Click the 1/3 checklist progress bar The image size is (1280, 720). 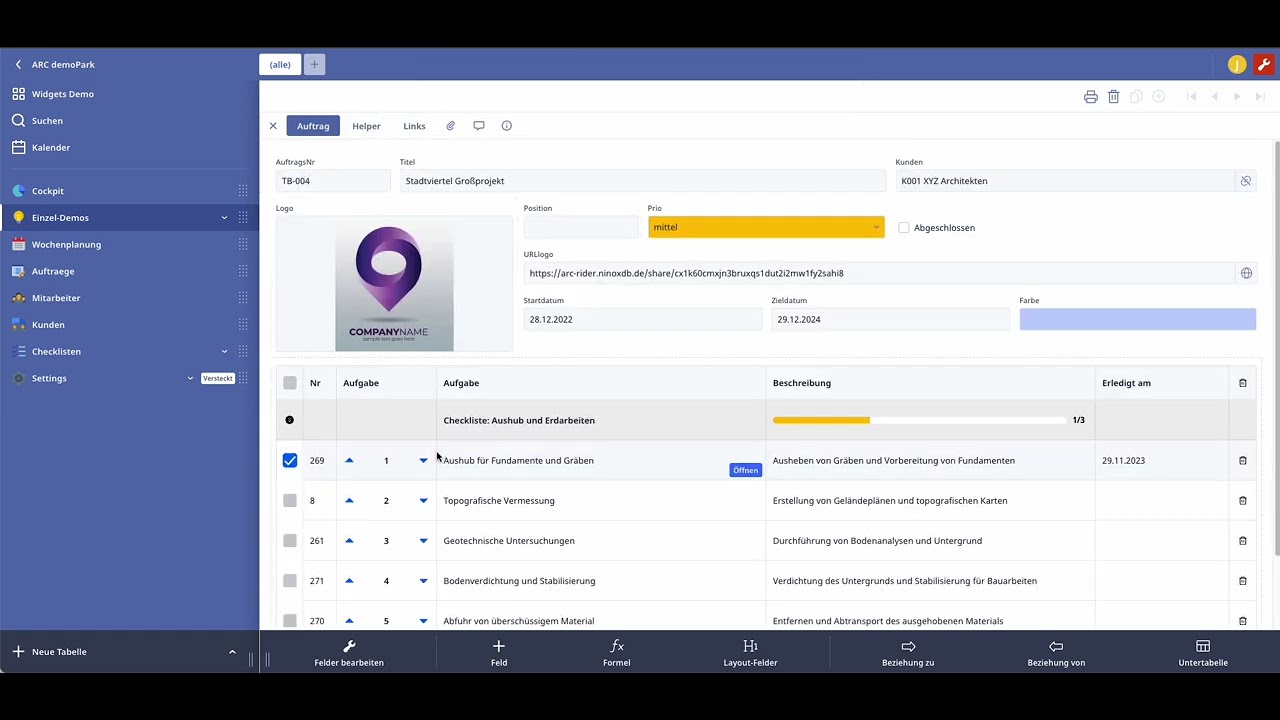[x=919, y=420]
